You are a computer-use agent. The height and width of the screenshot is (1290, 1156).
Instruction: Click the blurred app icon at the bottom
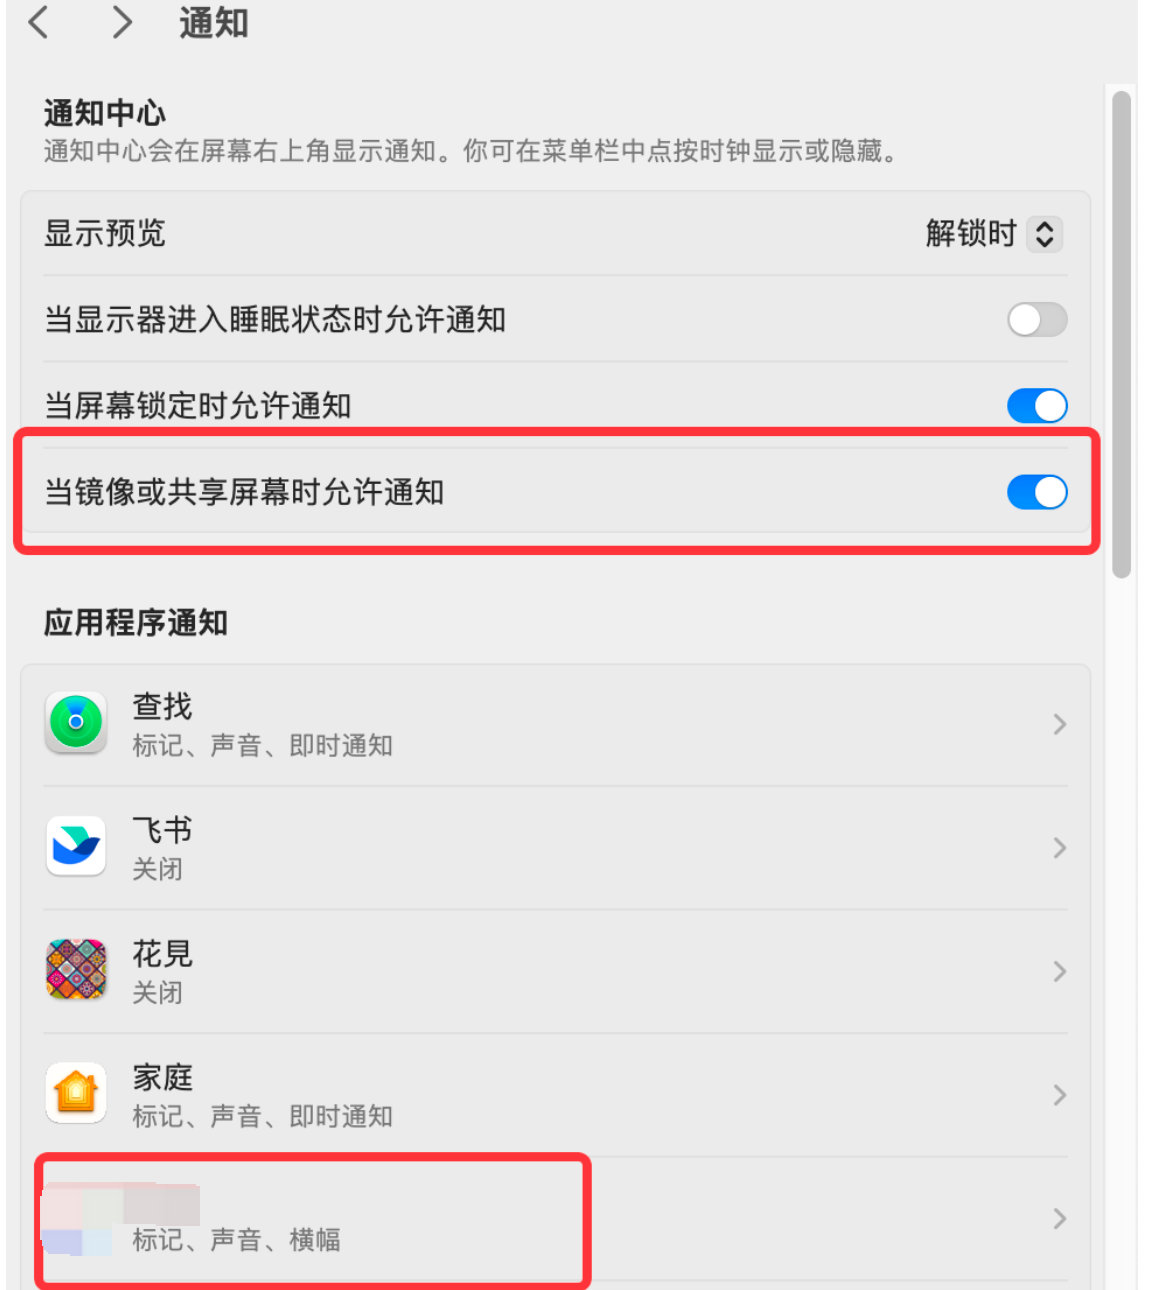pos(76,1218)
